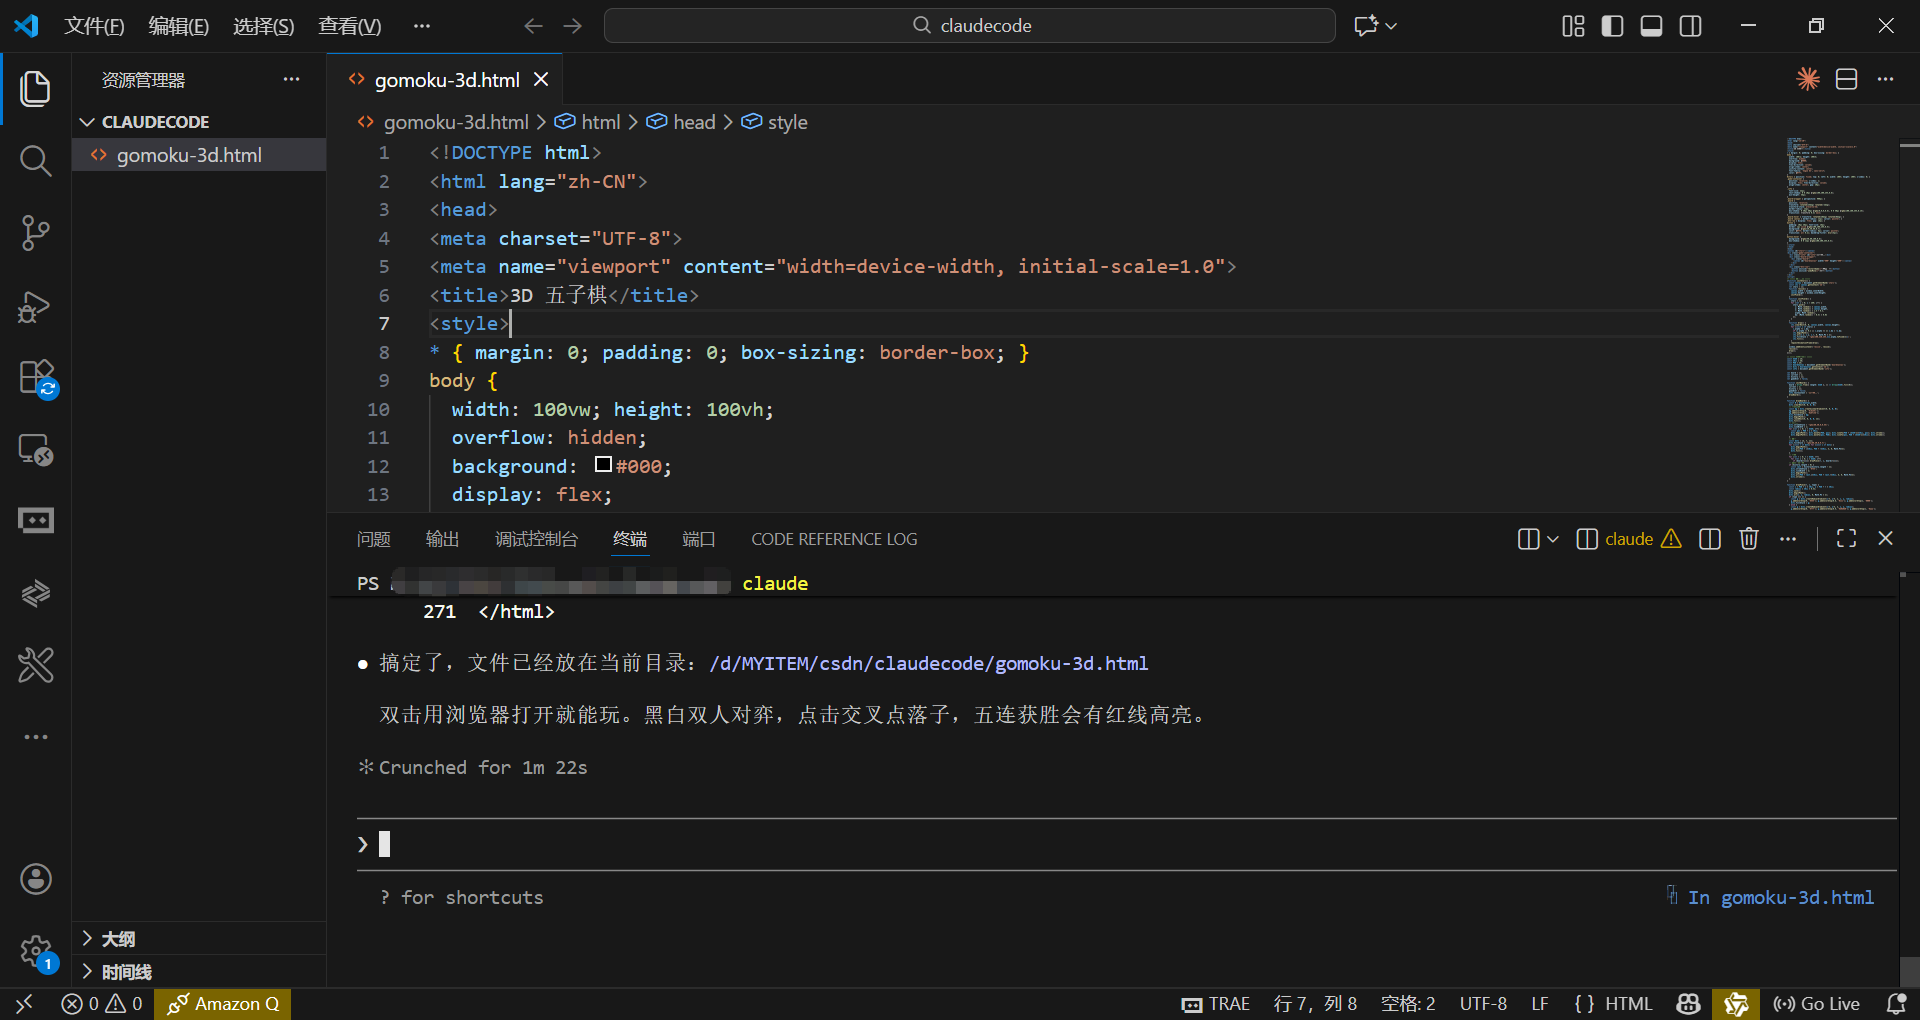The image size is (1920, 1020).
Task: Switch to the 输出 panel tab
Action: [443, 539]
